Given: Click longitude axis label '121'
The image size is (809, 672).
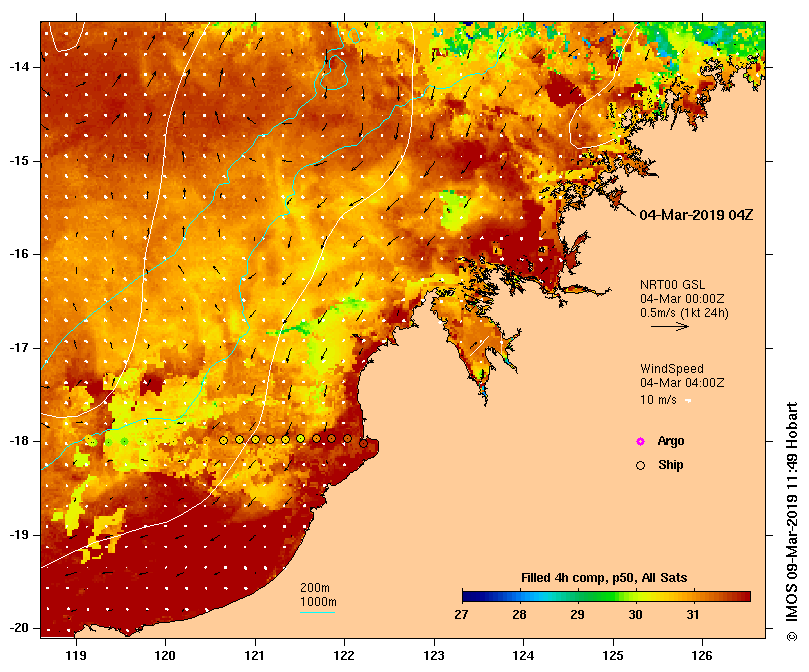Looking at the screenshot, I should tap(254, 656).
